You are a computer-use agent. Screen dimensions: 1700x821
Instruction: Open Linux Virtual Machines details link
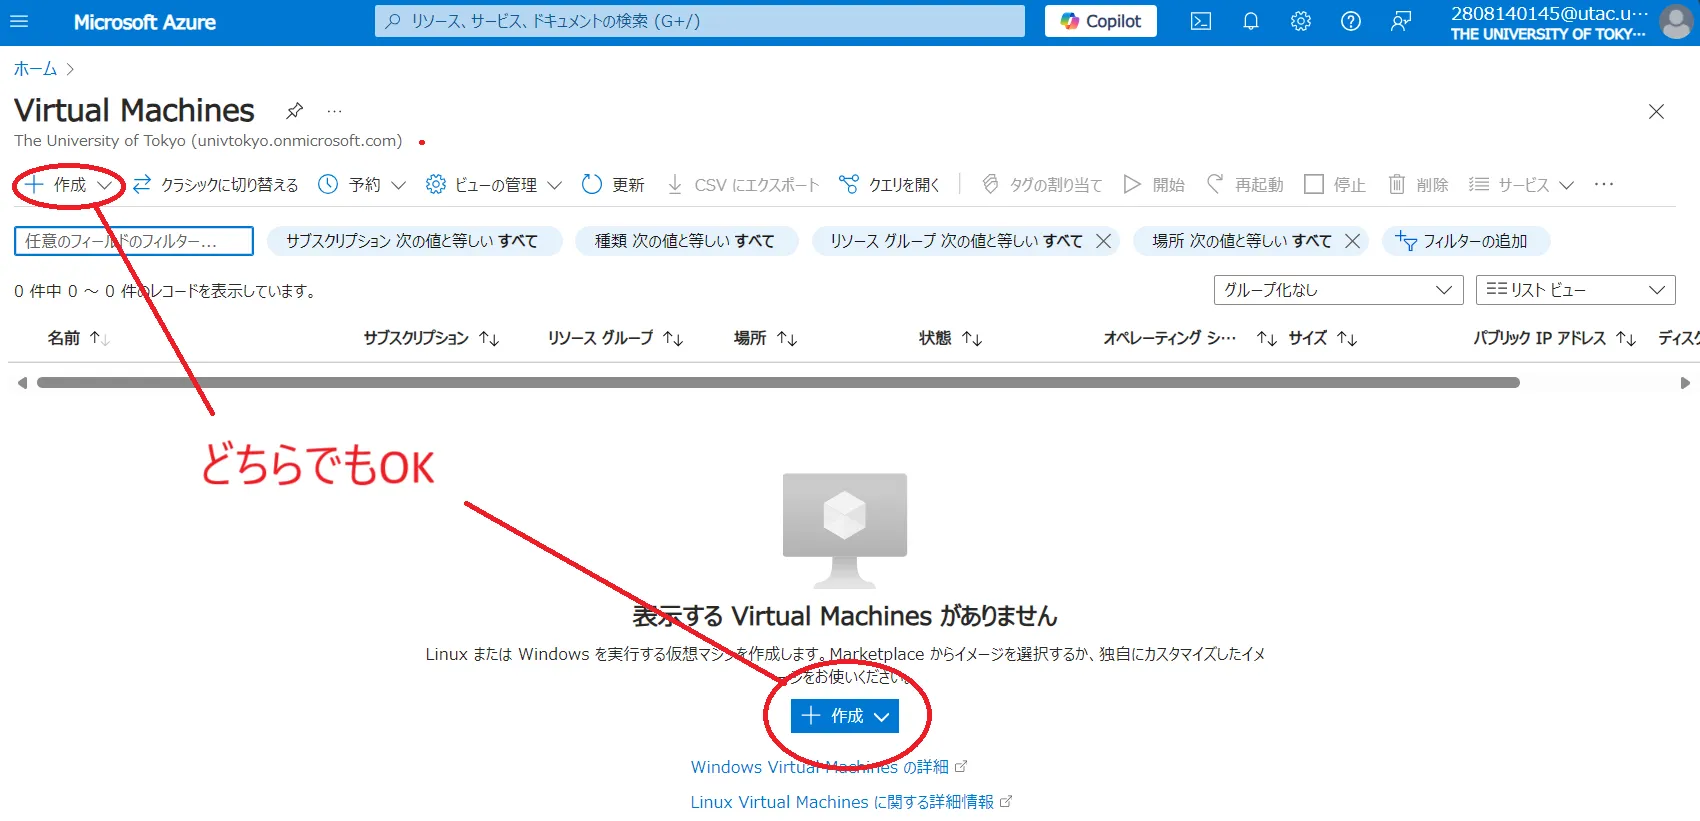tap(841, 802)
